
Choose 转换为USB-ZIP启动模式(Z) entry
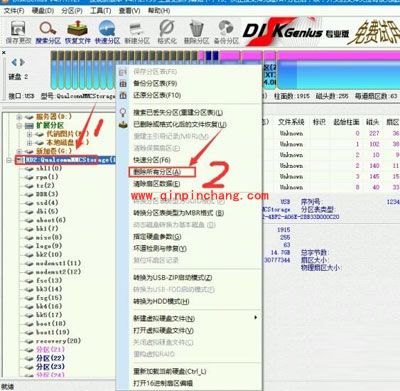[x=173, y=277]
